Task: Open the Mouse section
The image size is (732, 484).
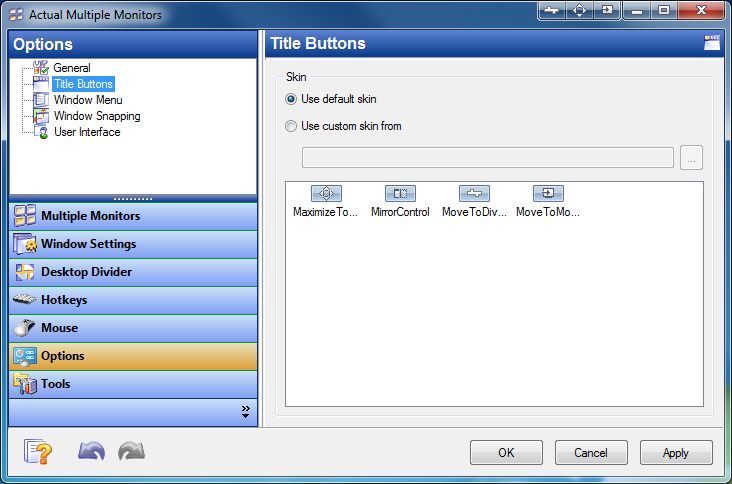Action: pos(133,328)
